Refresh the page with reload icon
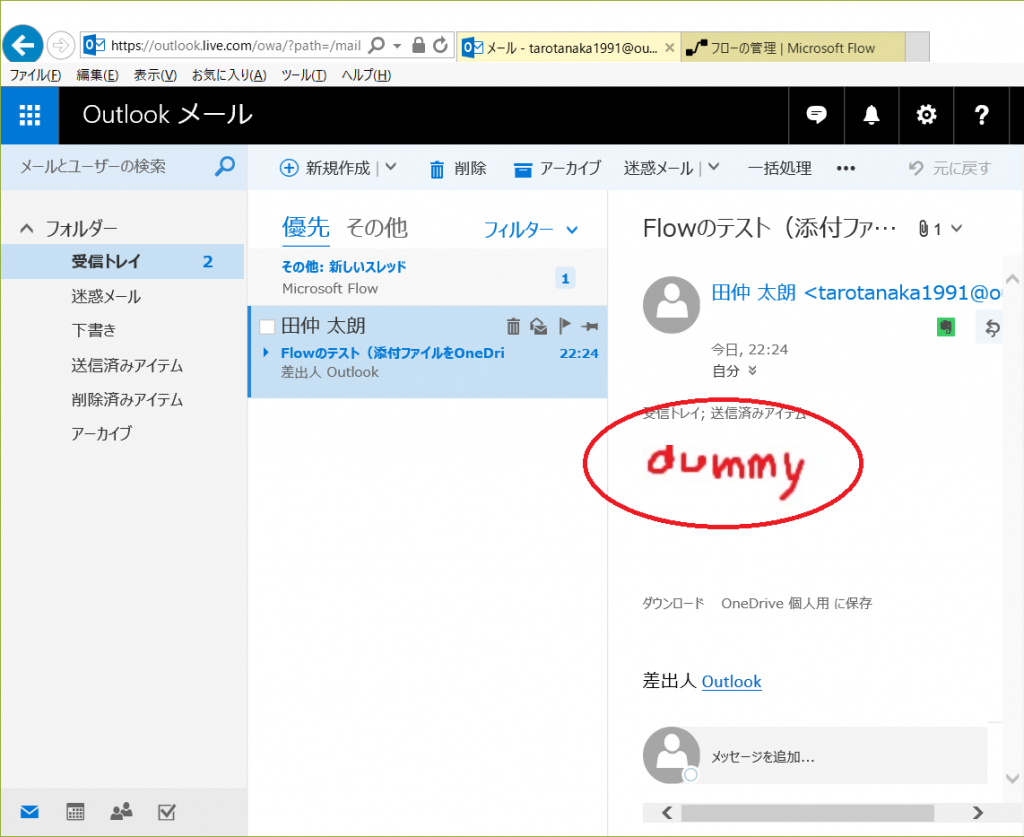Viewport: 1024px width, 837px height. click(x=441, y=45)
